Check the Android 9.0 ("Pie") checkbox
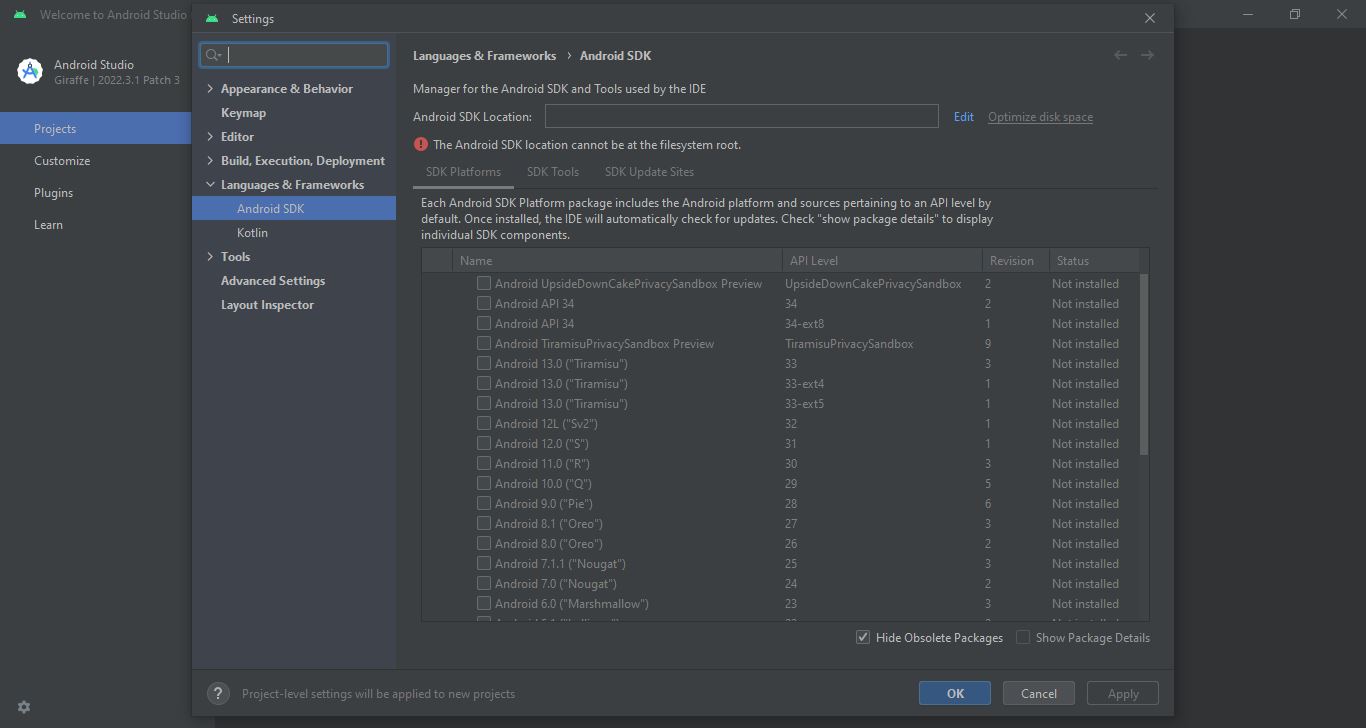1366x728 pixels. click(484, 503)
